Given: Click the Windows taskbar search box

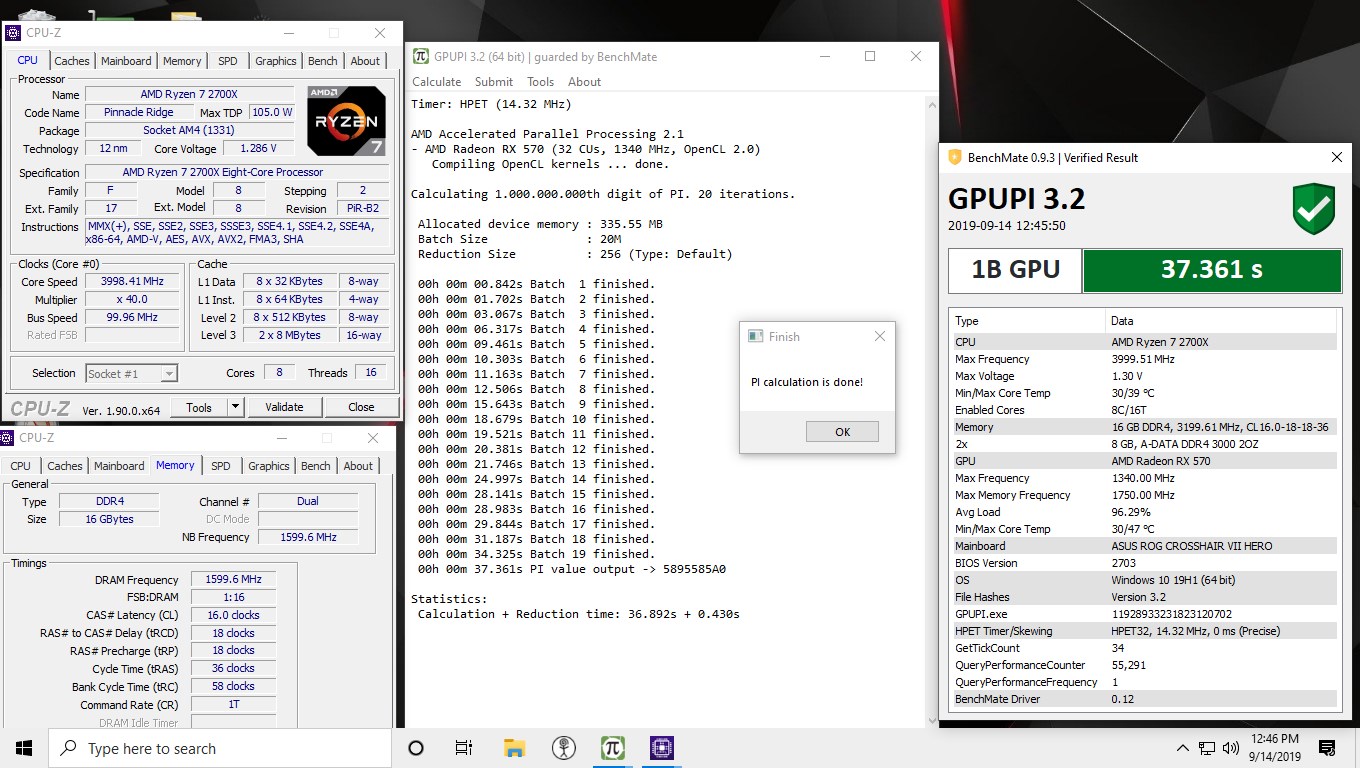Looking at the screenshot, I should pos(220,748).
